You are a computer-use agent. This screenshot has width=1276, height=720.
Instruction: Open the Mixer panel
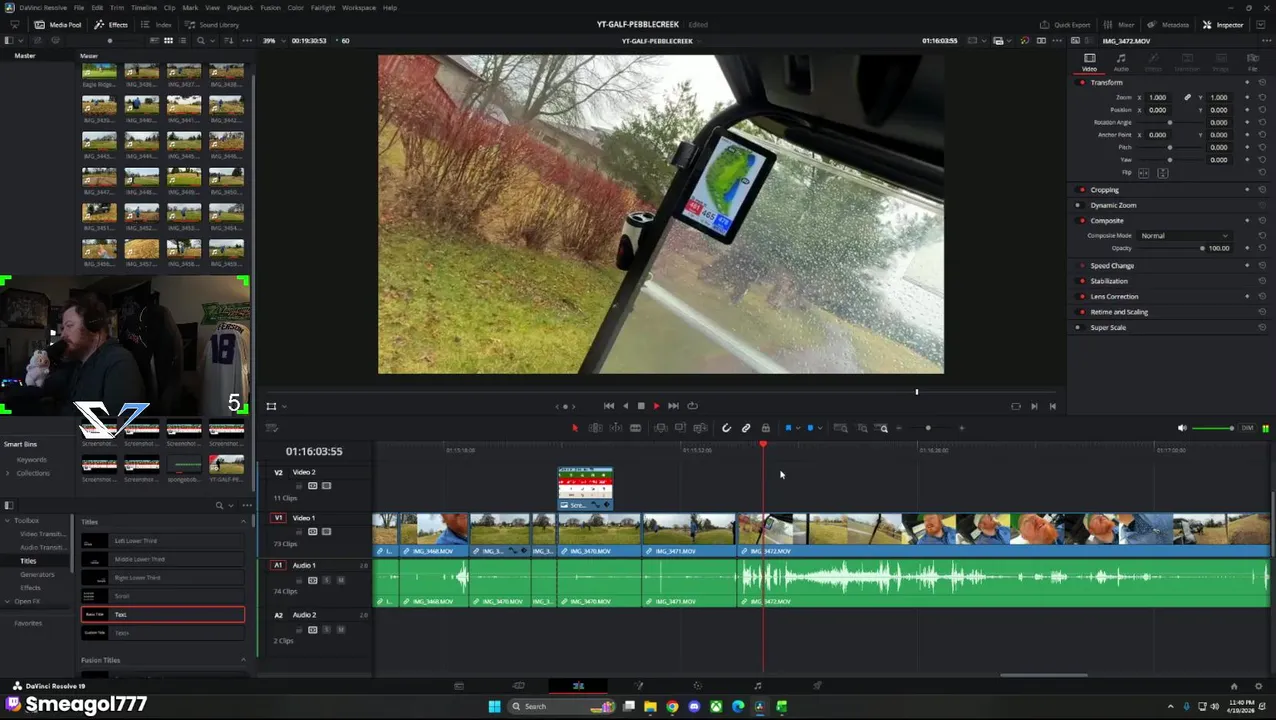coord(1120,24)
